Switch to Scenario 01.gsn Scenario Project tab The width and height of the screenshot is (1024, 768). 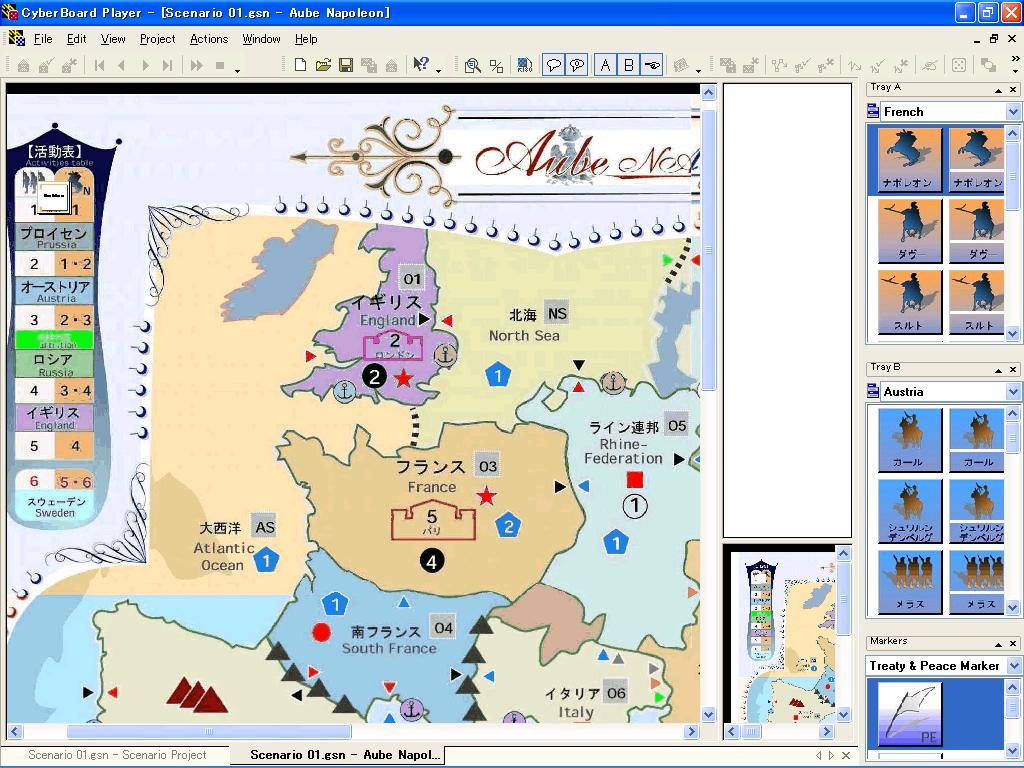click(x=117, y=755)
